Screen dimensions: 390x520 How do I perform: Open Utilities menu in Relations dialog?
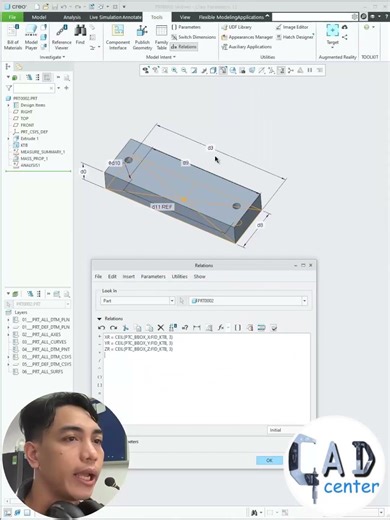tap(180, 276)
